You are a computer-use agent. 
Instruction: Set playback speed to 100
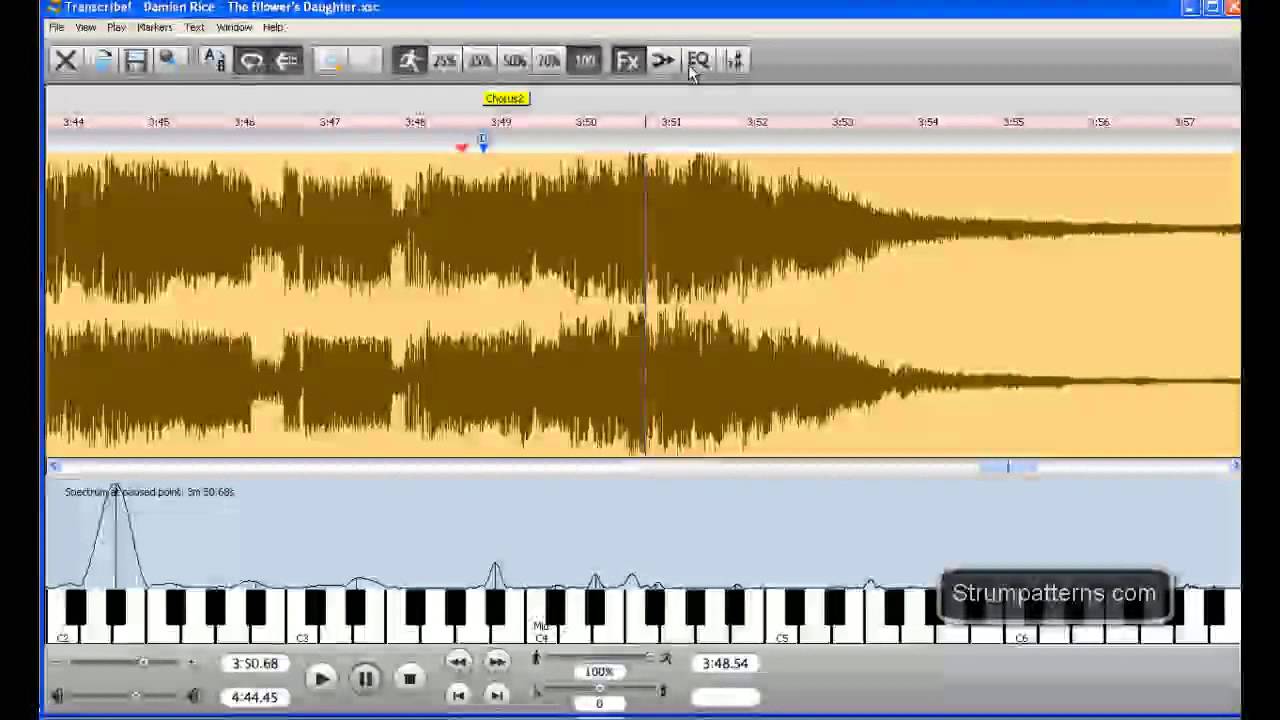coord(584,61)
